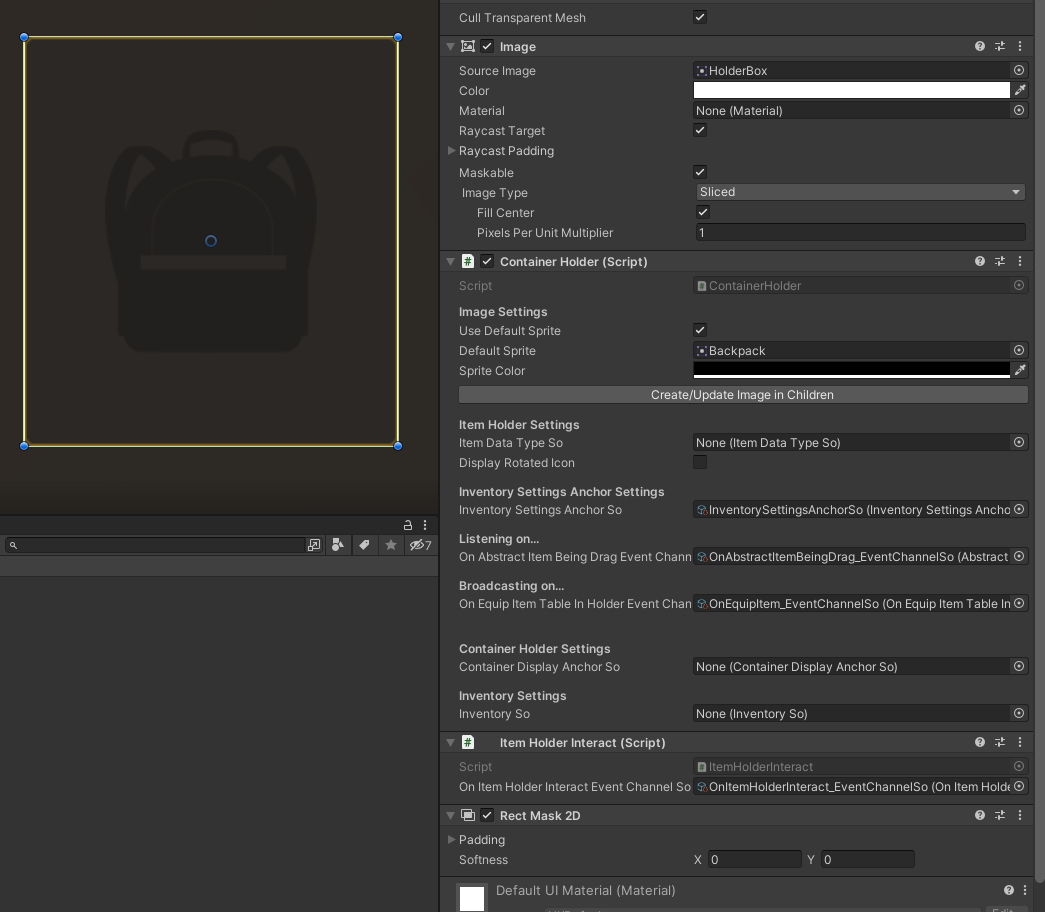Open the object picker for Source Image
1045x912 pixels.
[x=1018, y=70]
